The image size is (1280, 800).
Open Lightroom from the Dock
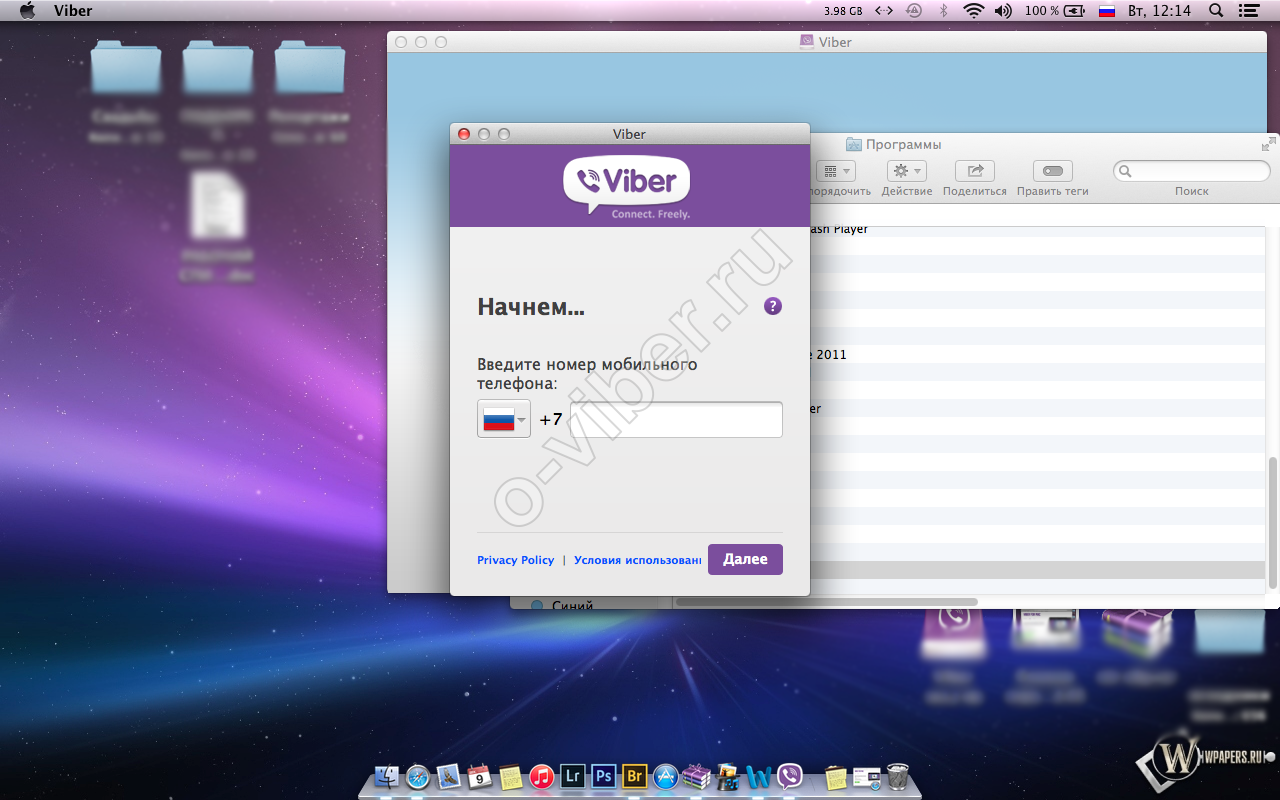point(572,776)
